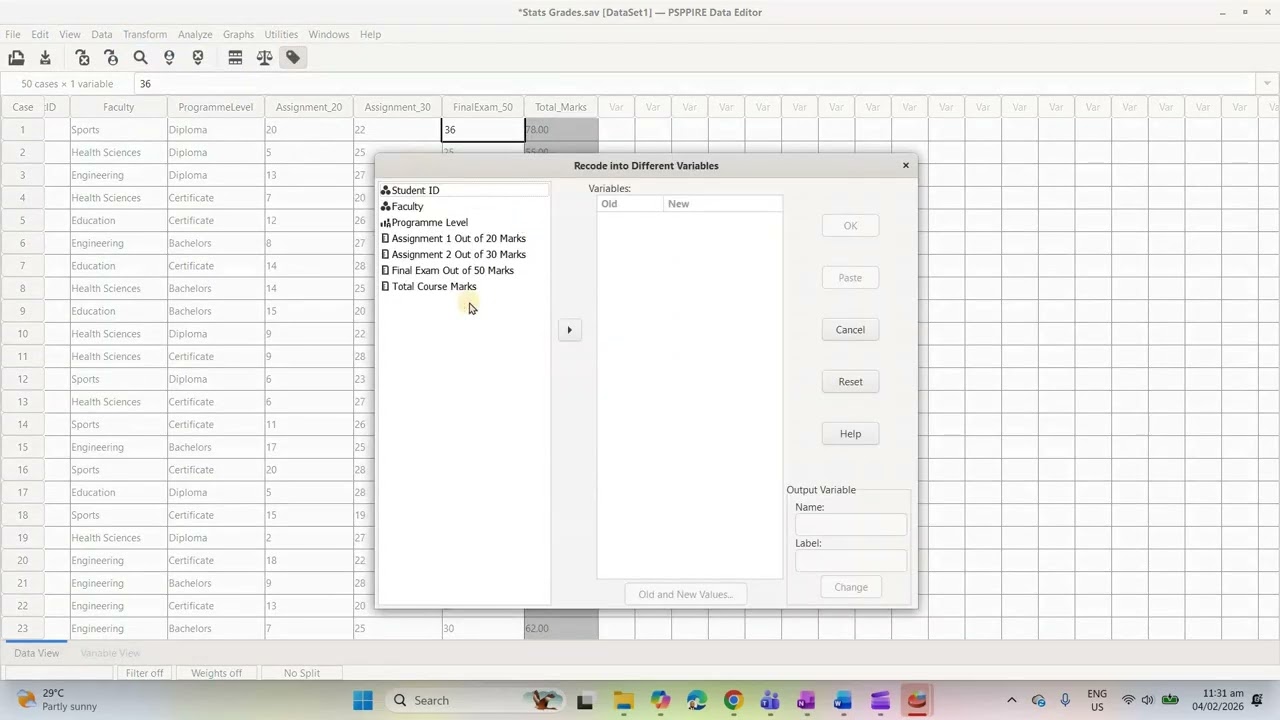1280x720 pixels.
Task: Open the Utilities menu
Action: click(281, 34)
